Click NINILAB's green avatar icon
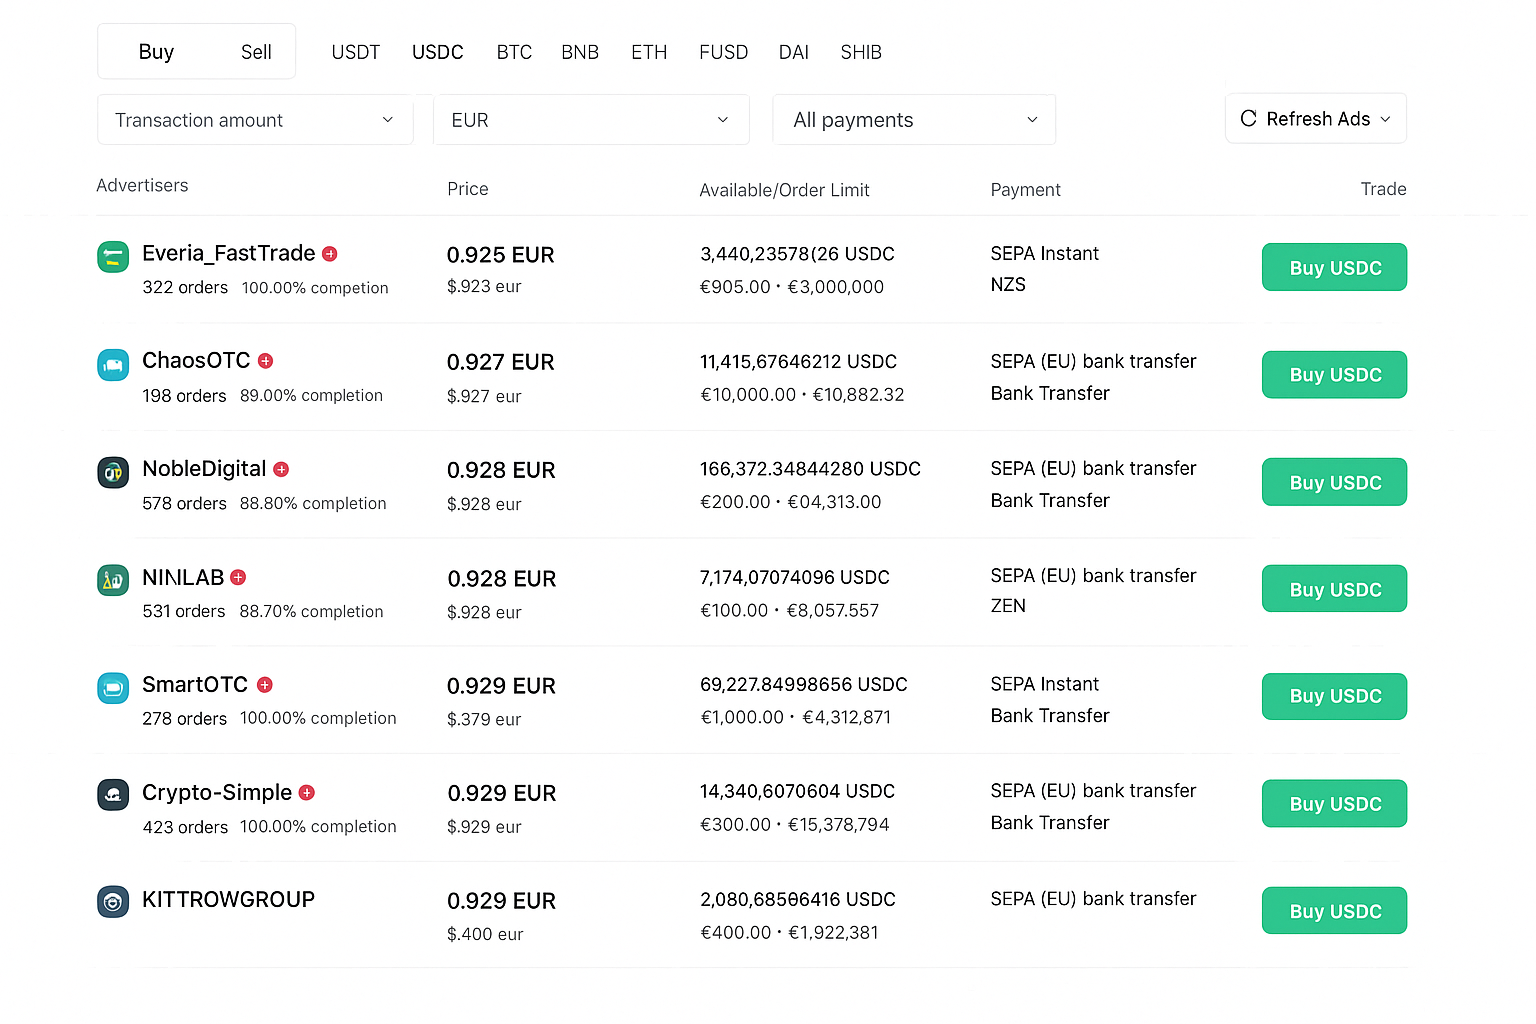This screenshot has width=1536, height=1024. [x=113, y=580]
